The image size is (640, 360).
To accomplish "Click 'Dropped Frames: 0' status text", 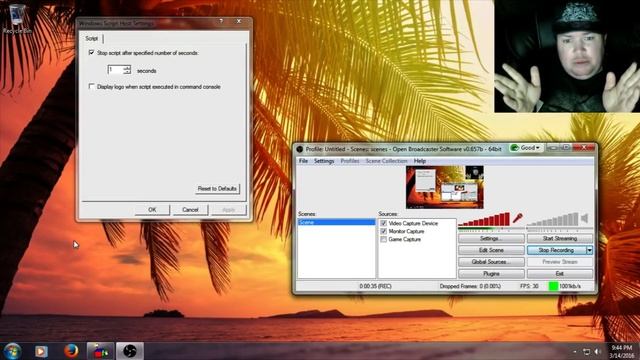I will [470, 287].
